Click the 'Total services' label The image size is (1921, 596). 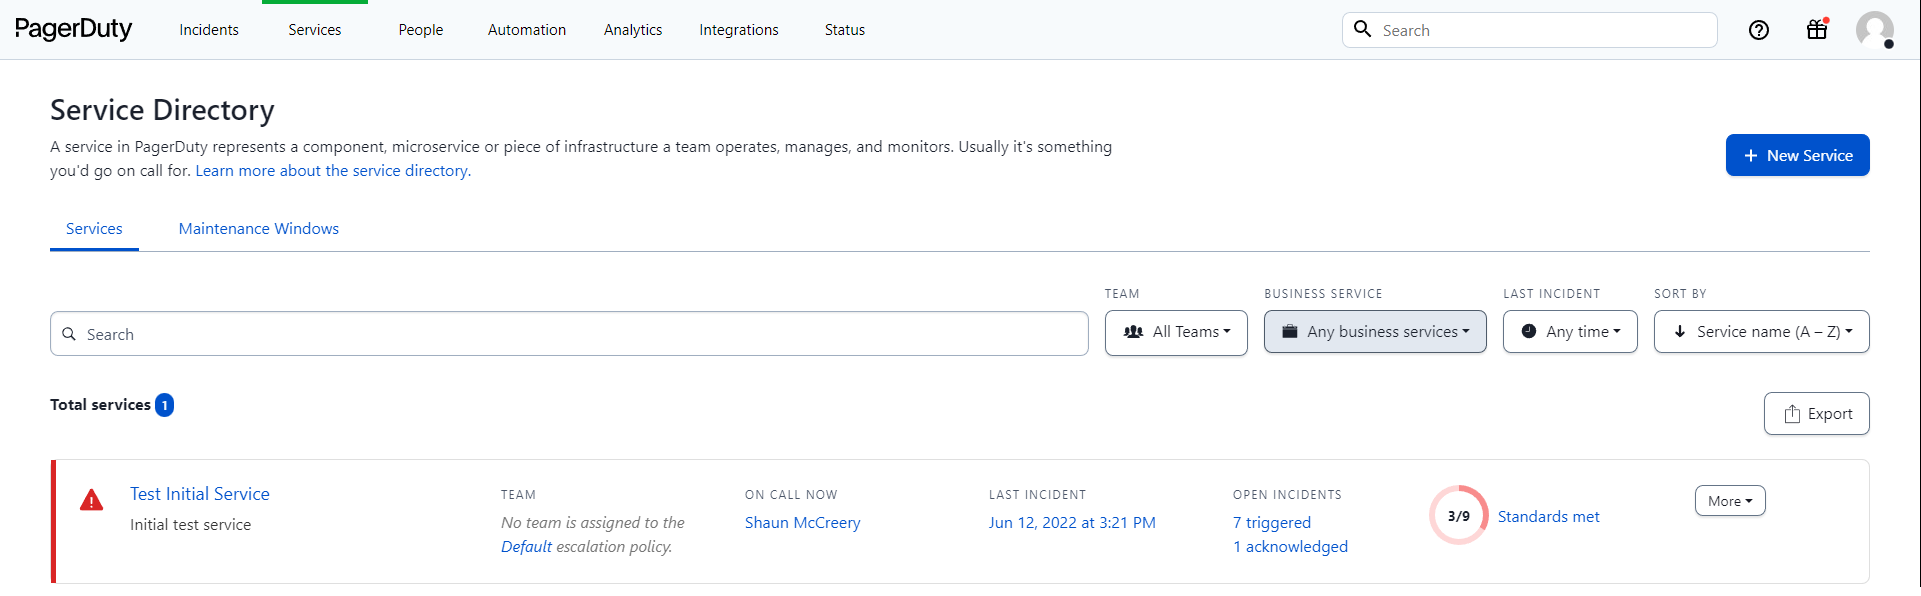(x=100, y=405)
